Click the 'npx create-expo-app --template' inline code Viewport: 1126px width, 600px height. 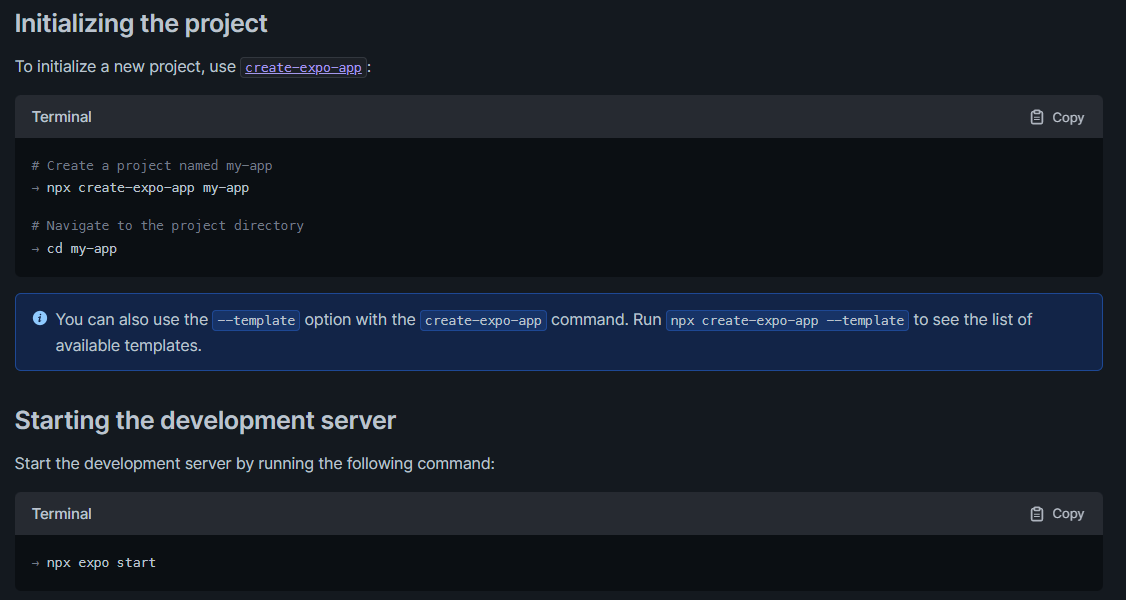point(787,320)
